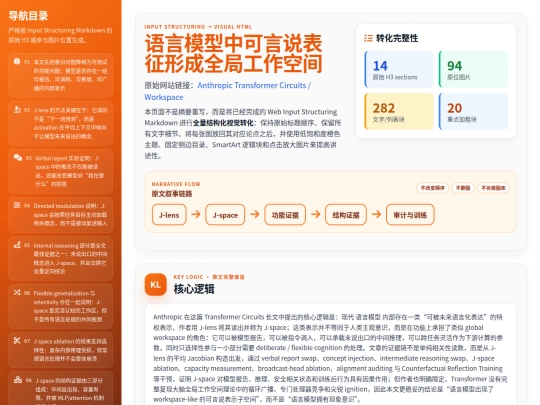Click the INPUT STRUCTURING → VISUAL HTML label

coord(198,27)
